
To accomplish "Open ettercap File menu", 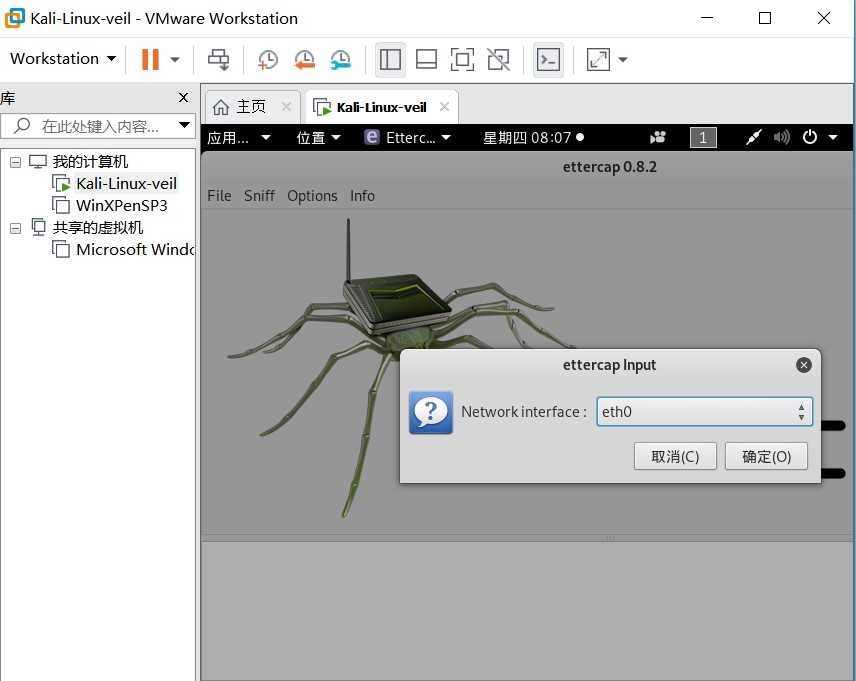I will click(x=219, y=196).
